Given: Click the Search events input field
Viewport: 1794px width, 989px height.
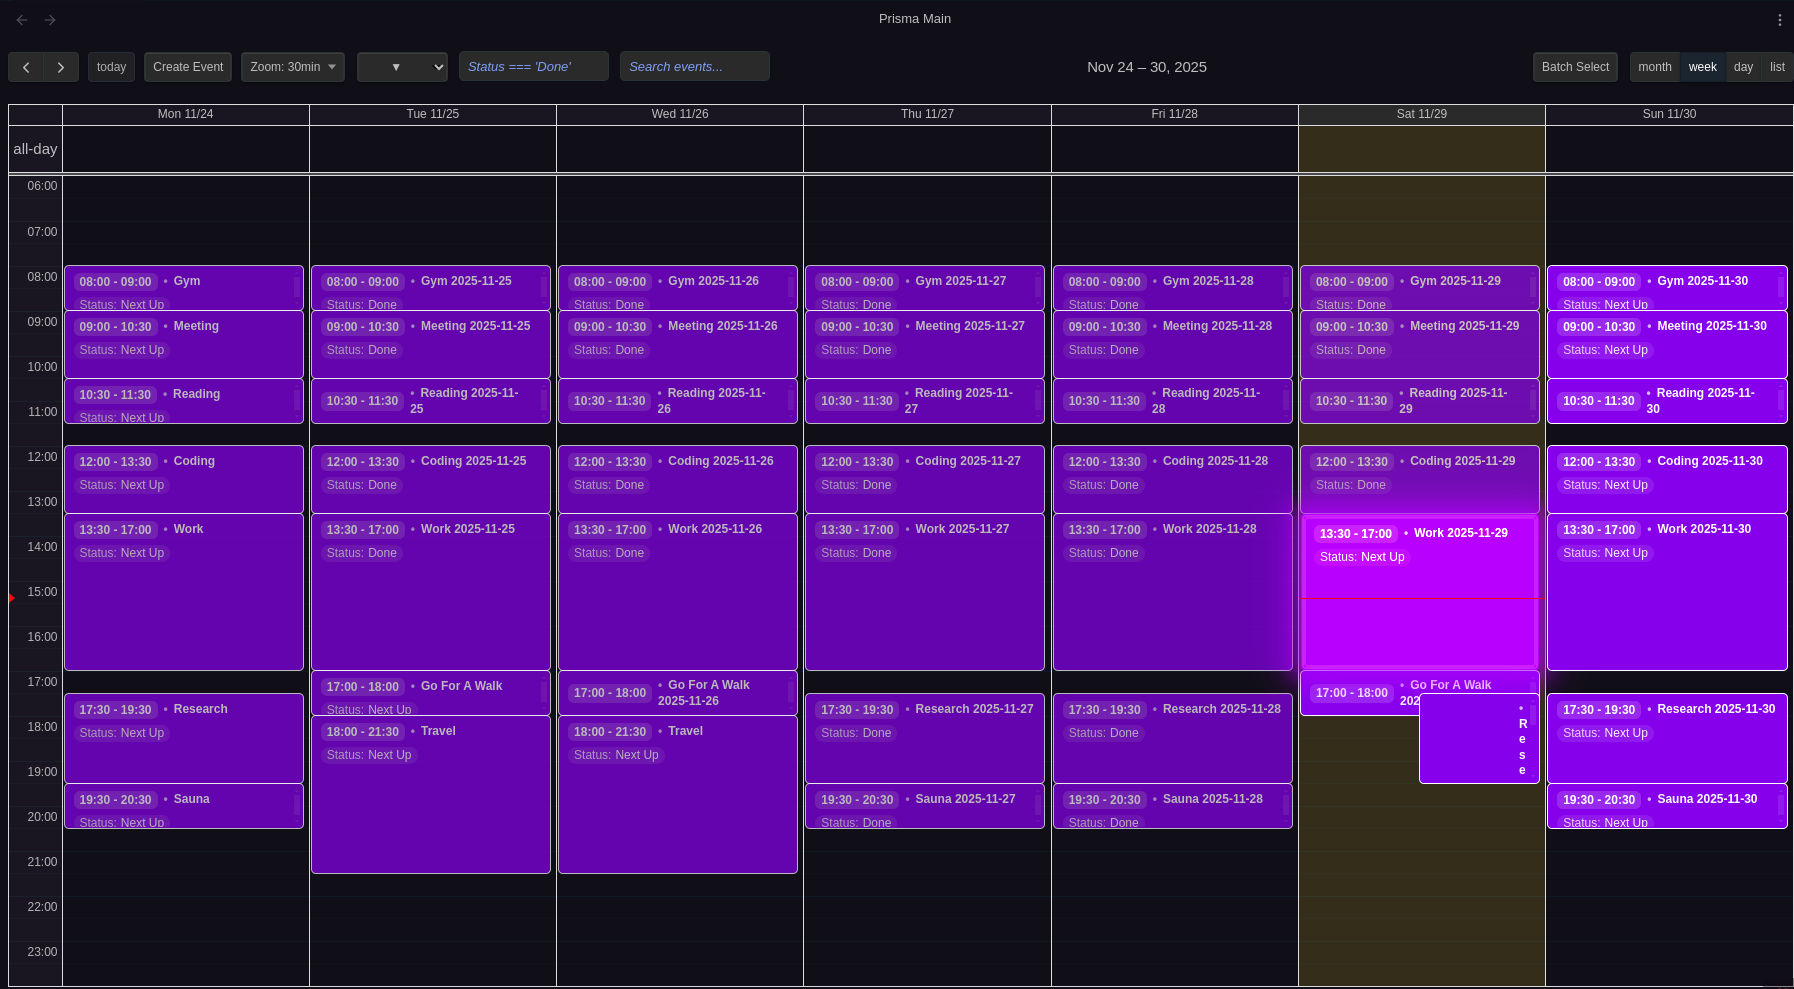Looking at the screenshot, I should (x=694, y=66).
